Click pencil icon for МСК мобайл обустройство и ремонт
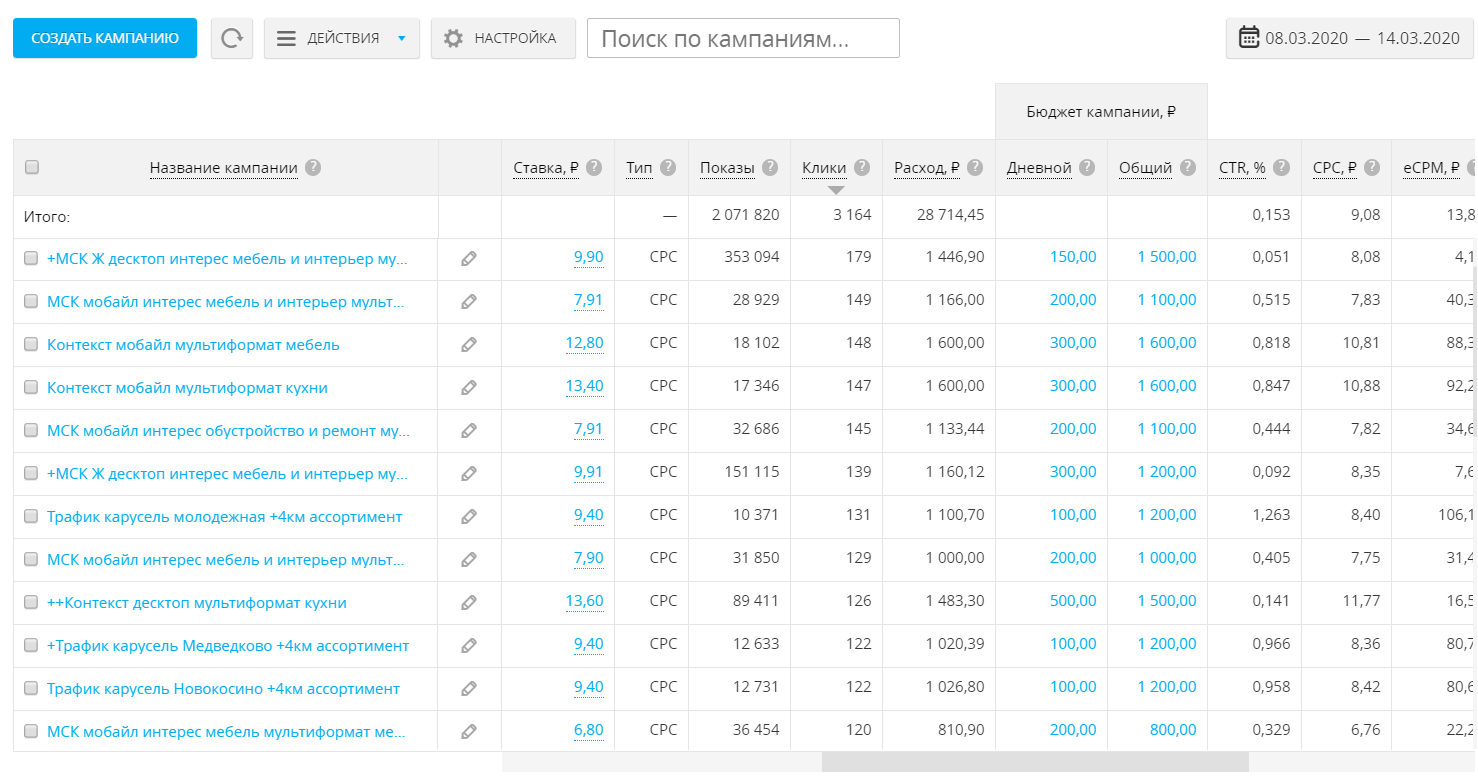 point(469,430)
